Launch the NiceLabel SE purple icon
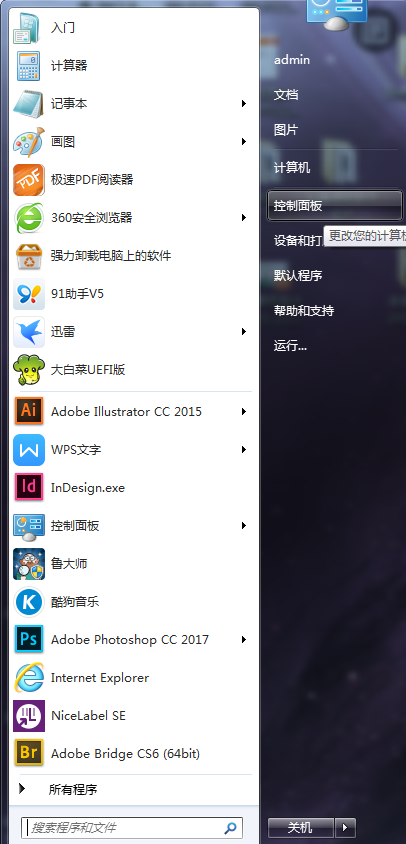406x844 pixels. pyautogui.click(x=29, y=716)
